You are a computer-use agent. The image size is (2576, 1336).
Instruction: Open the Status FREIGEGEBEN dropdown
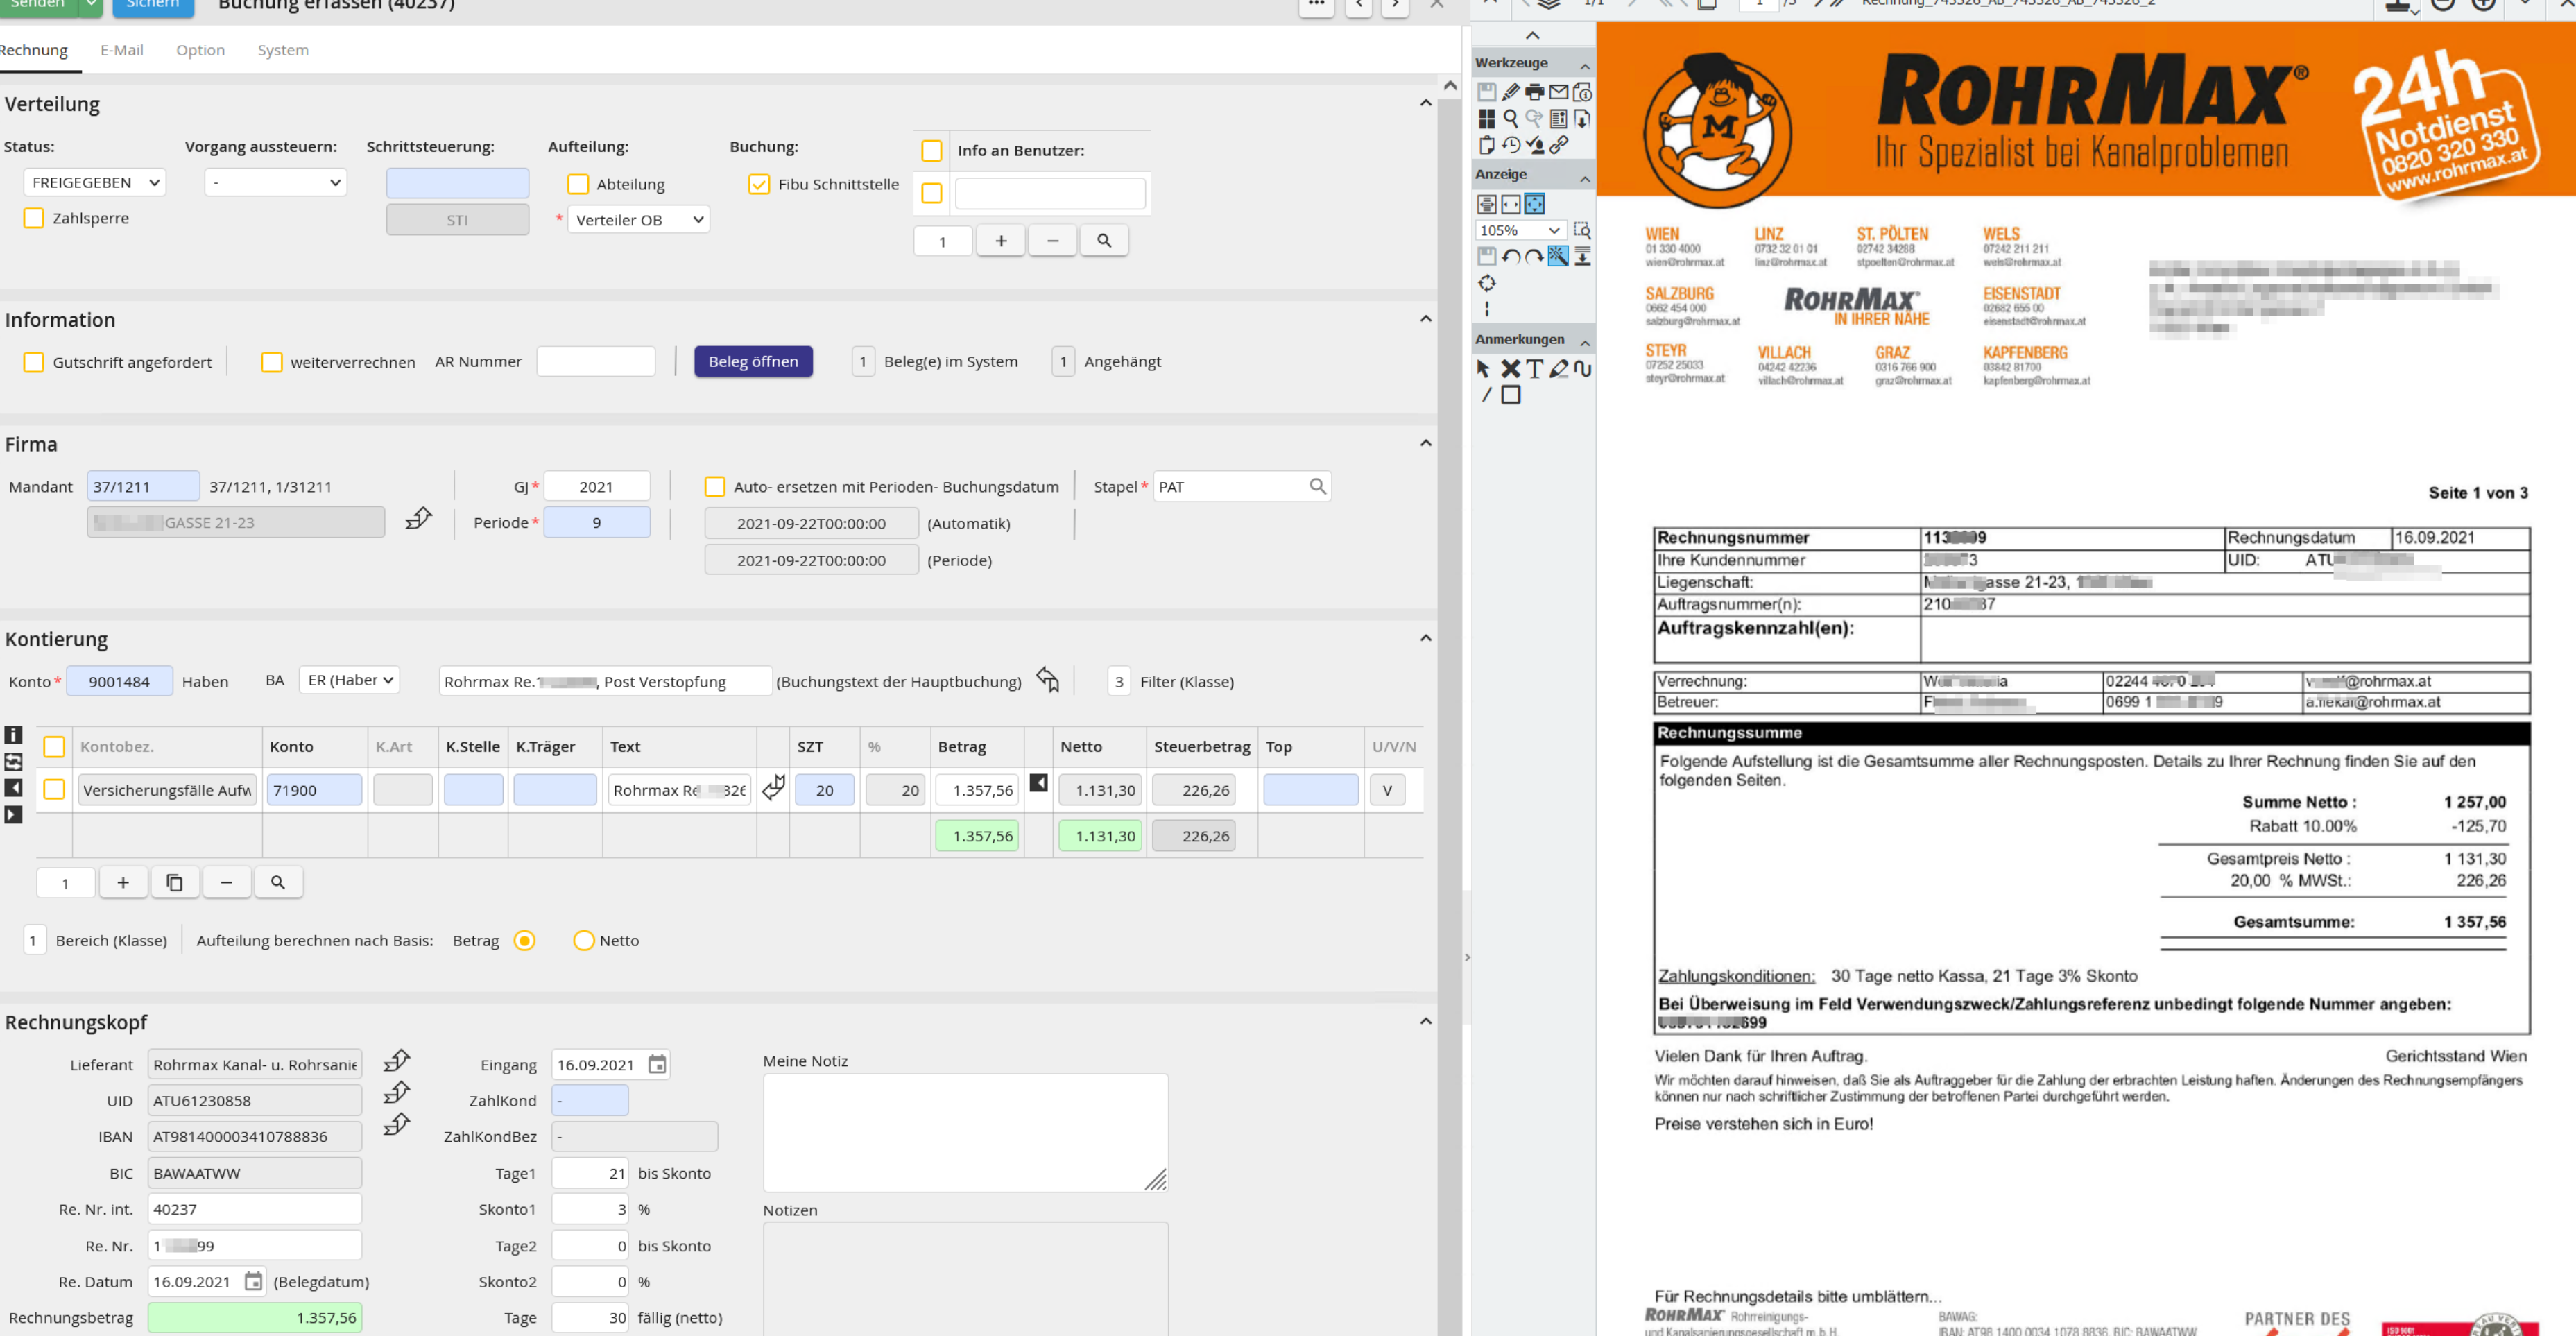click(95, 182)
